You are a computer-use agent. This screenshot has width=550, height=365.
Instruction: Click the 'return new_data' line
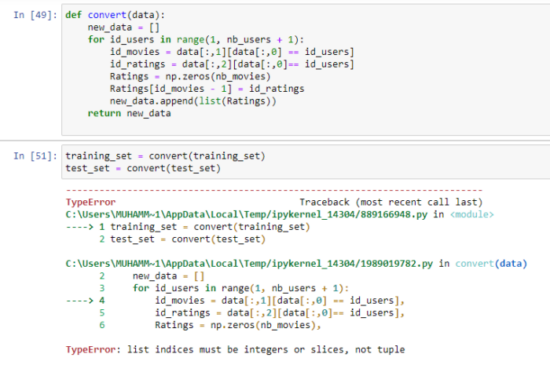point(129,113)
